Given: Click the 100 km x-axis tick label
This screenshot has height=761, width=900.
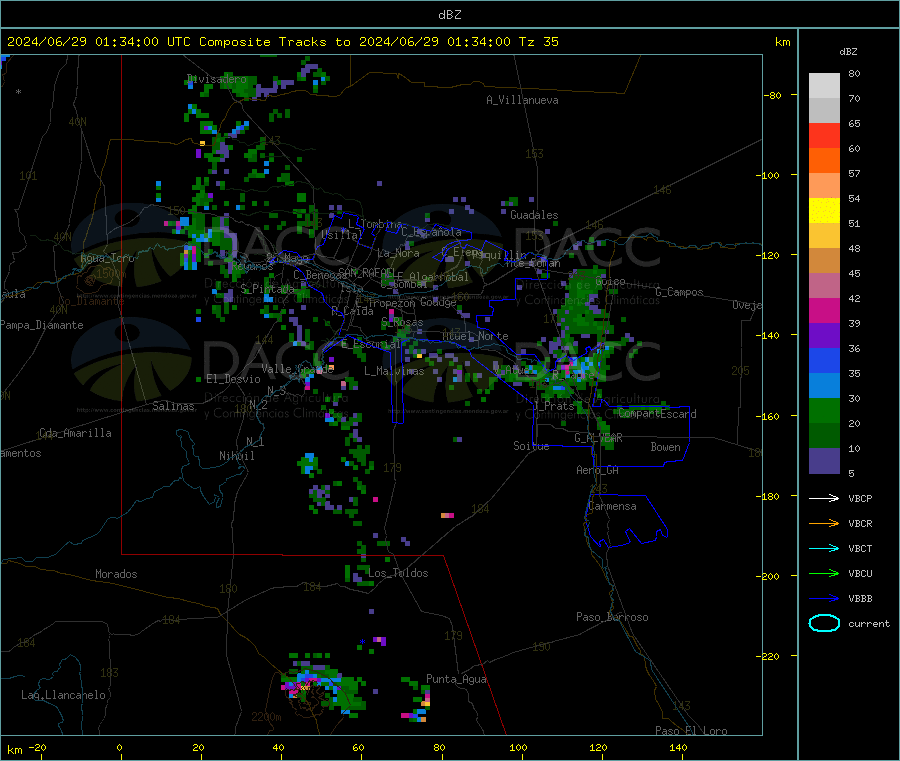Looking at the screenshot, I should pos(518,748).
